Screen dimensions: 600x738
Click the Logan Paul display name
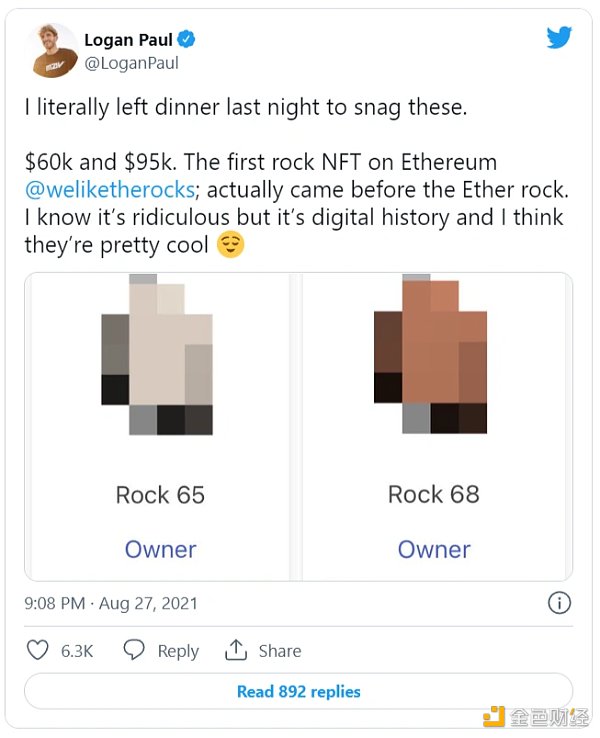click(x=128, y=41)
